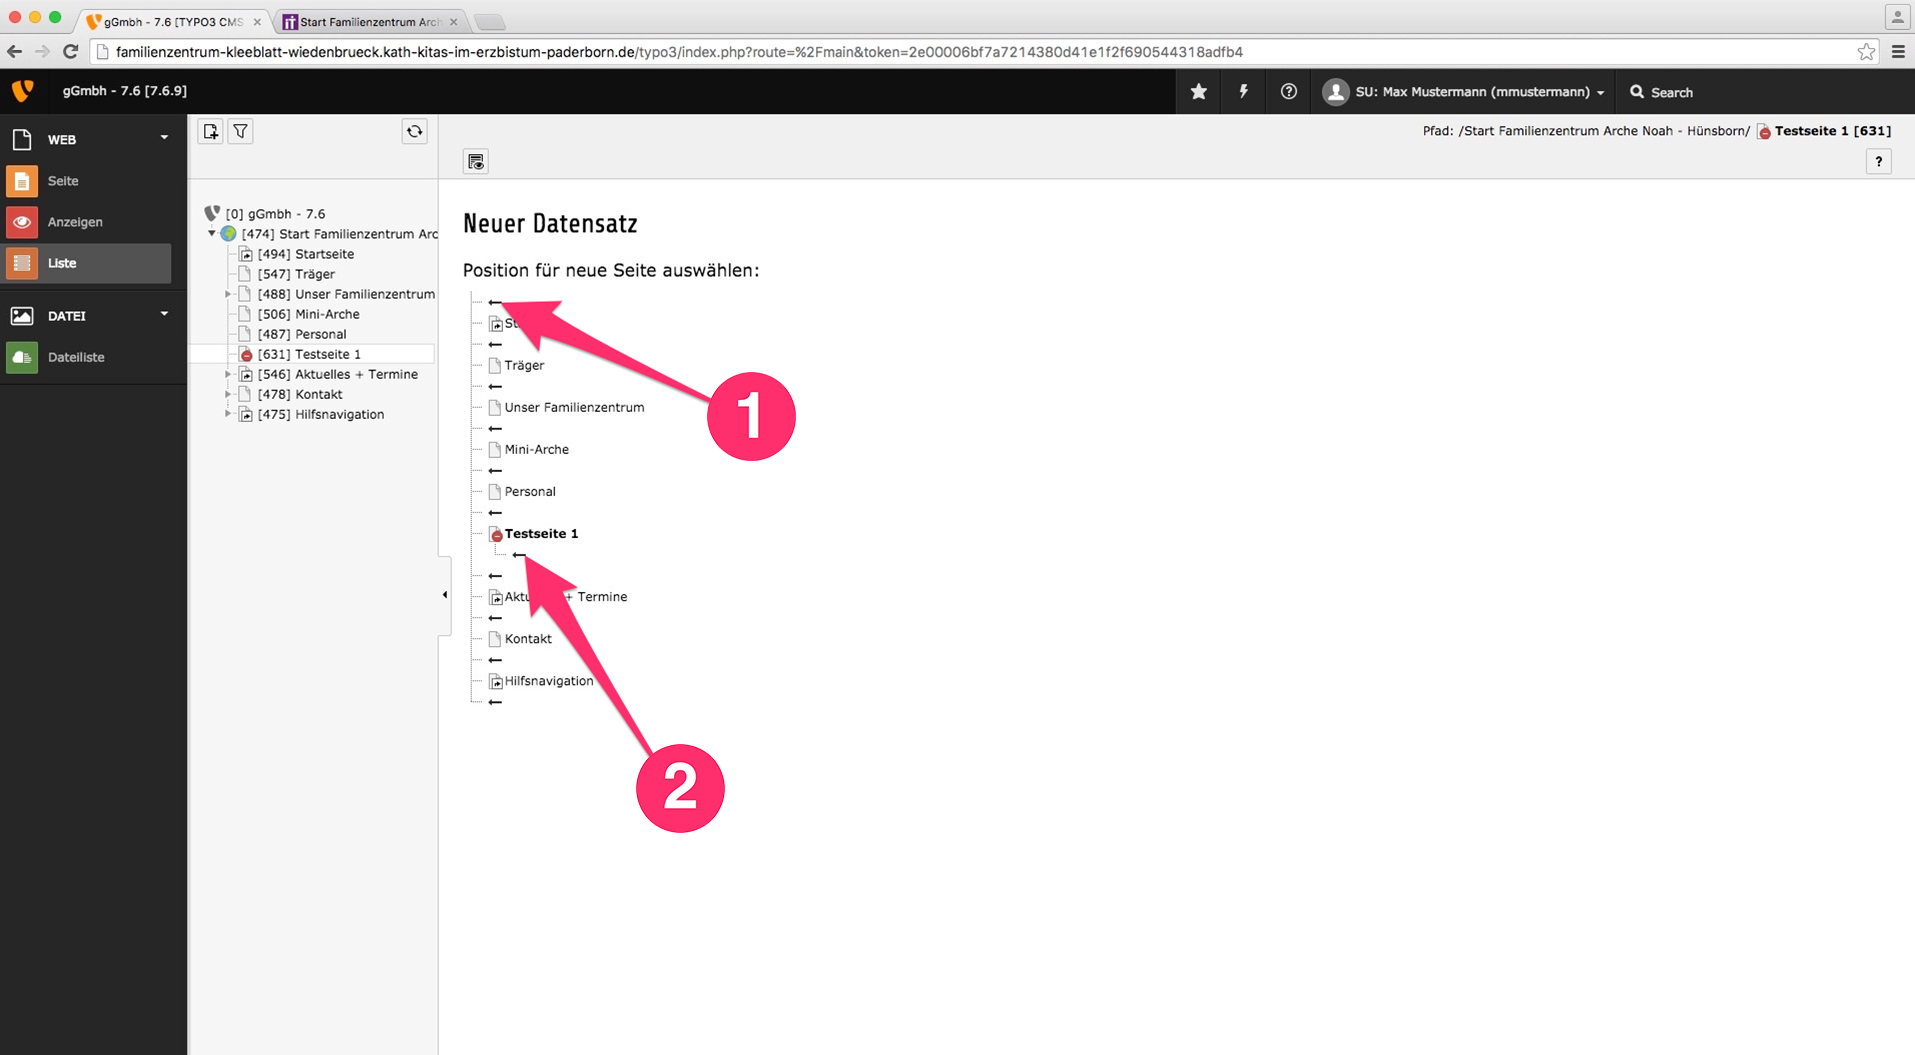
Task: Open the Dateiliste module
Action: (x=75, y=357)
